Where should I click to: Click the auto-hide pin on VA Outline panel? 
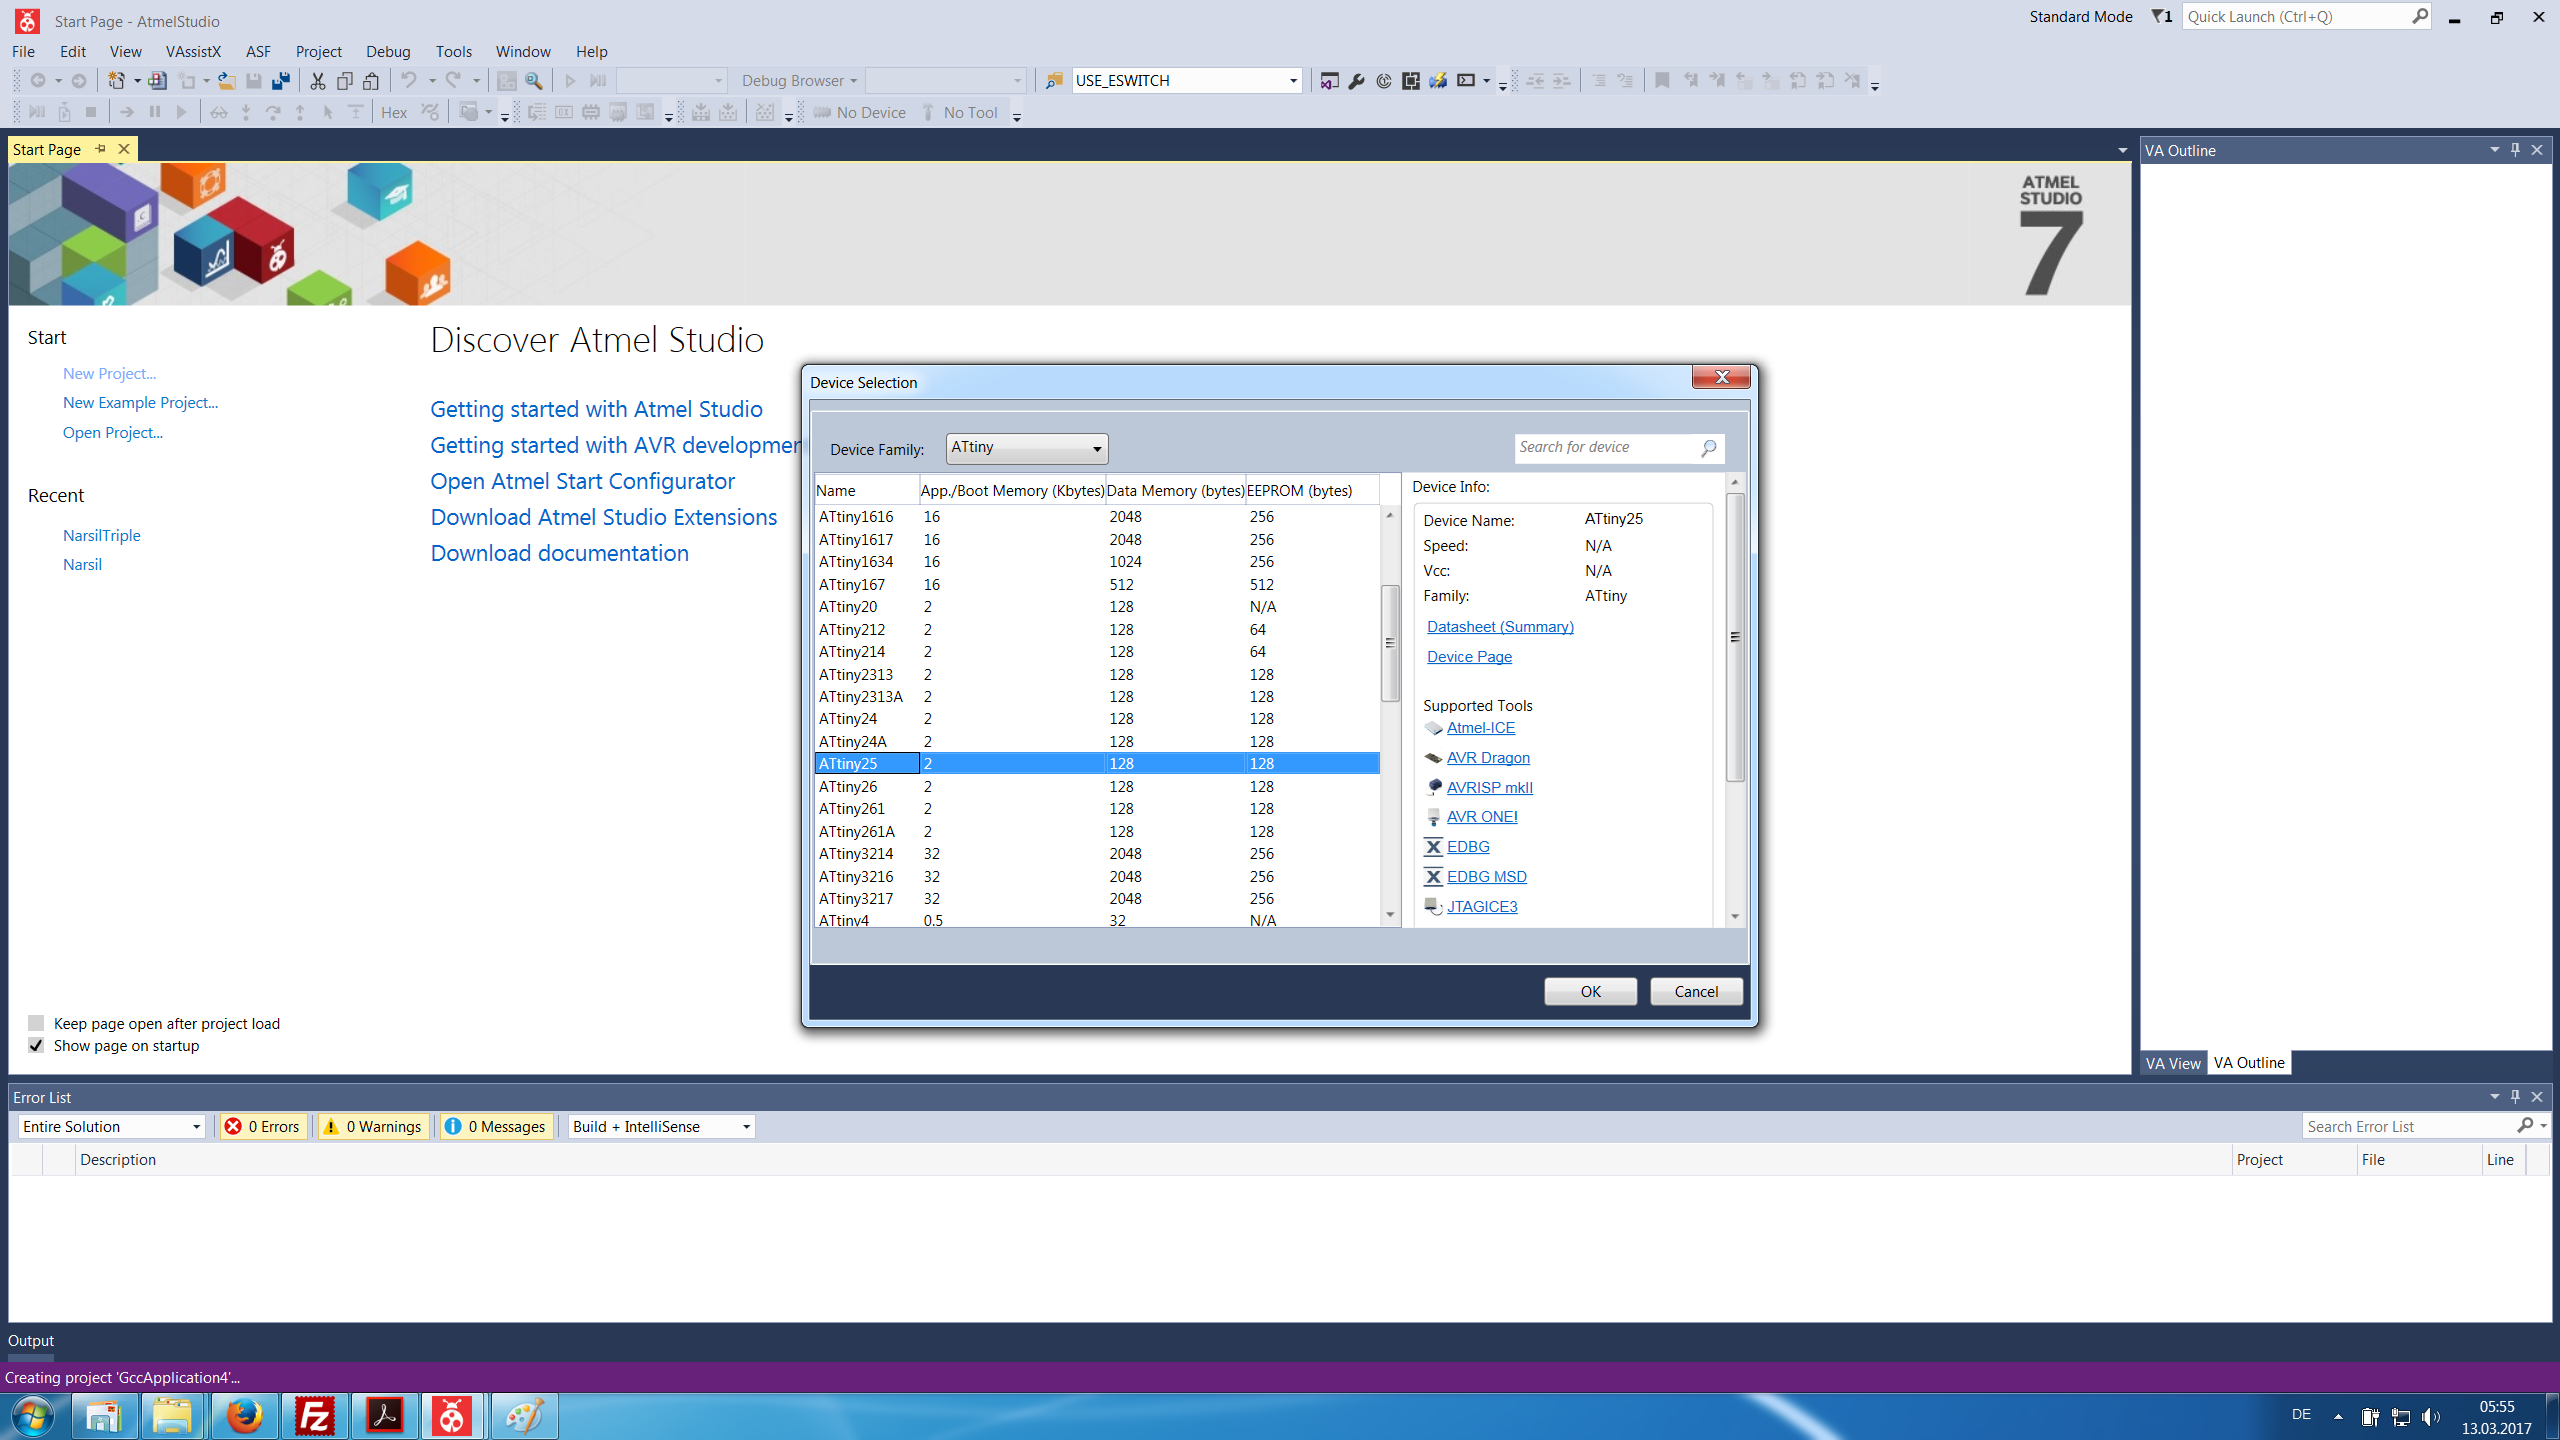tap(2516, 150)
